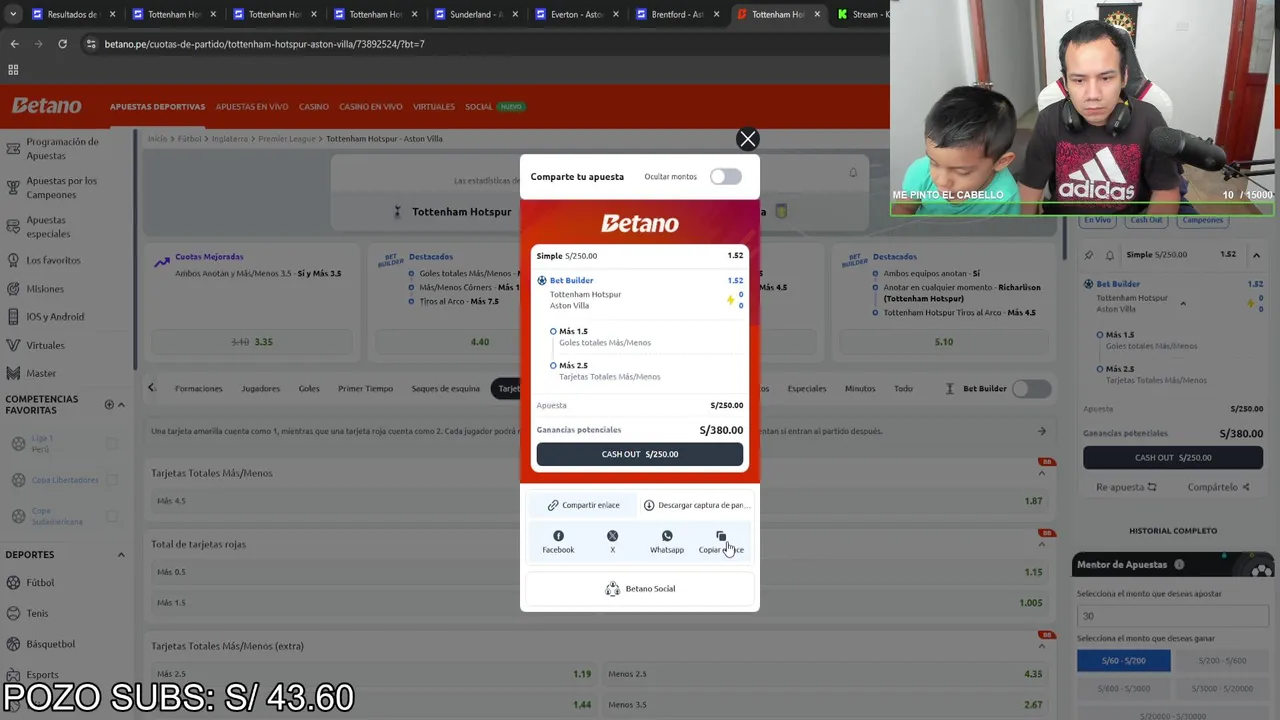Collapse the Deportes section
Screen dimensions: 1280x720
pyautogui.click(x=121, y=555)
